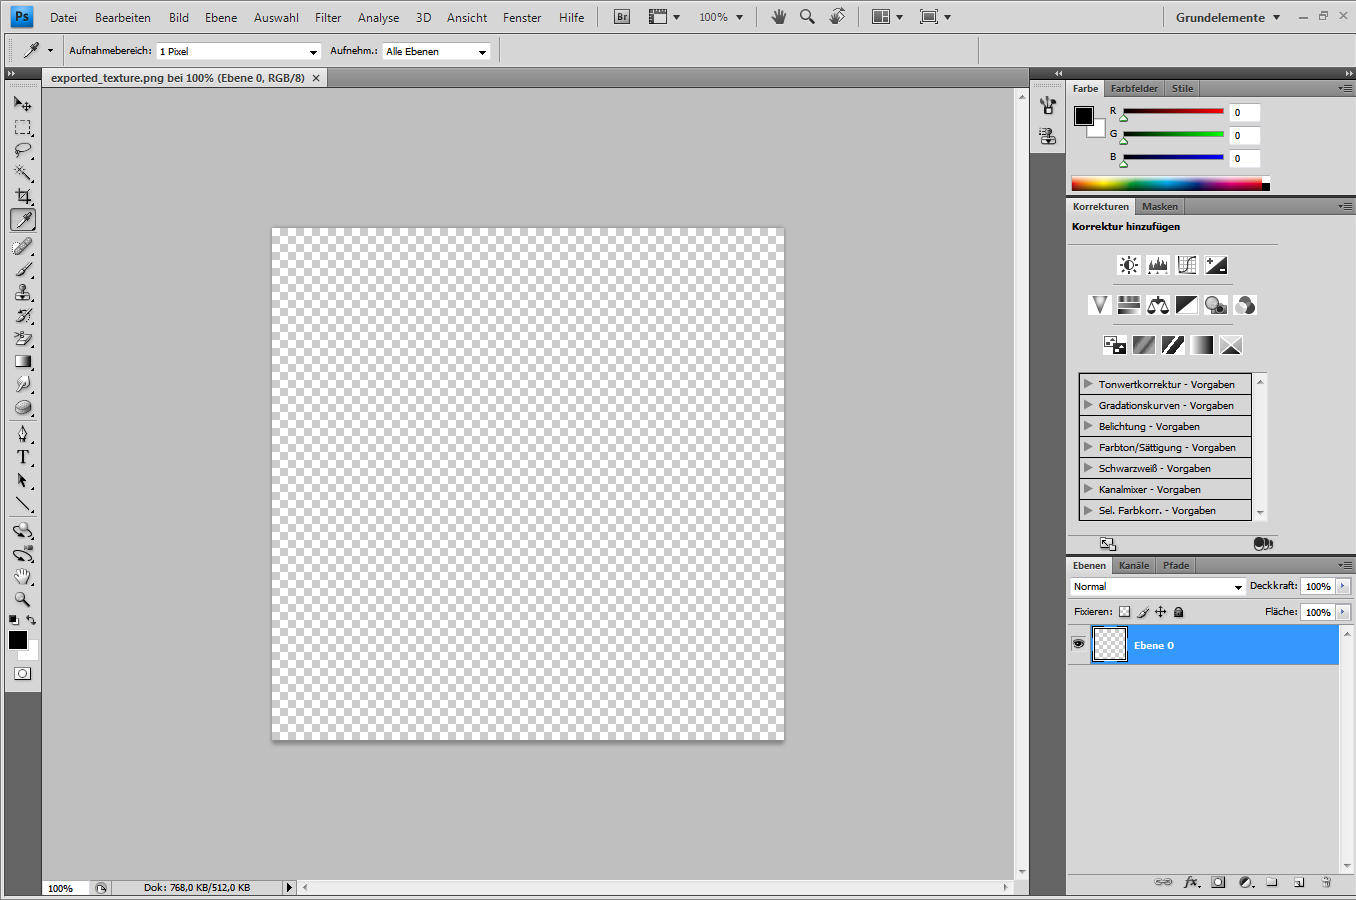Select the Move tool
Image resolution: width=1356 pixels, height=900 pixels.
[22, 103]
